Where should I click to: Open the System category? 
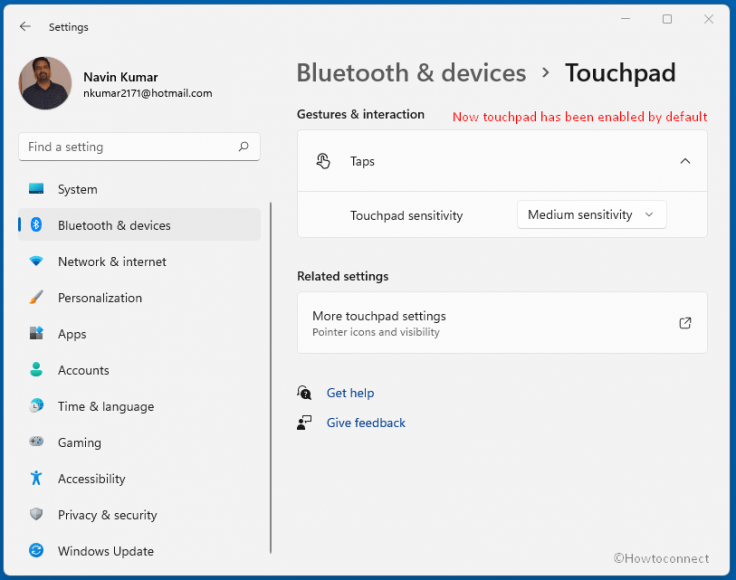139,189
